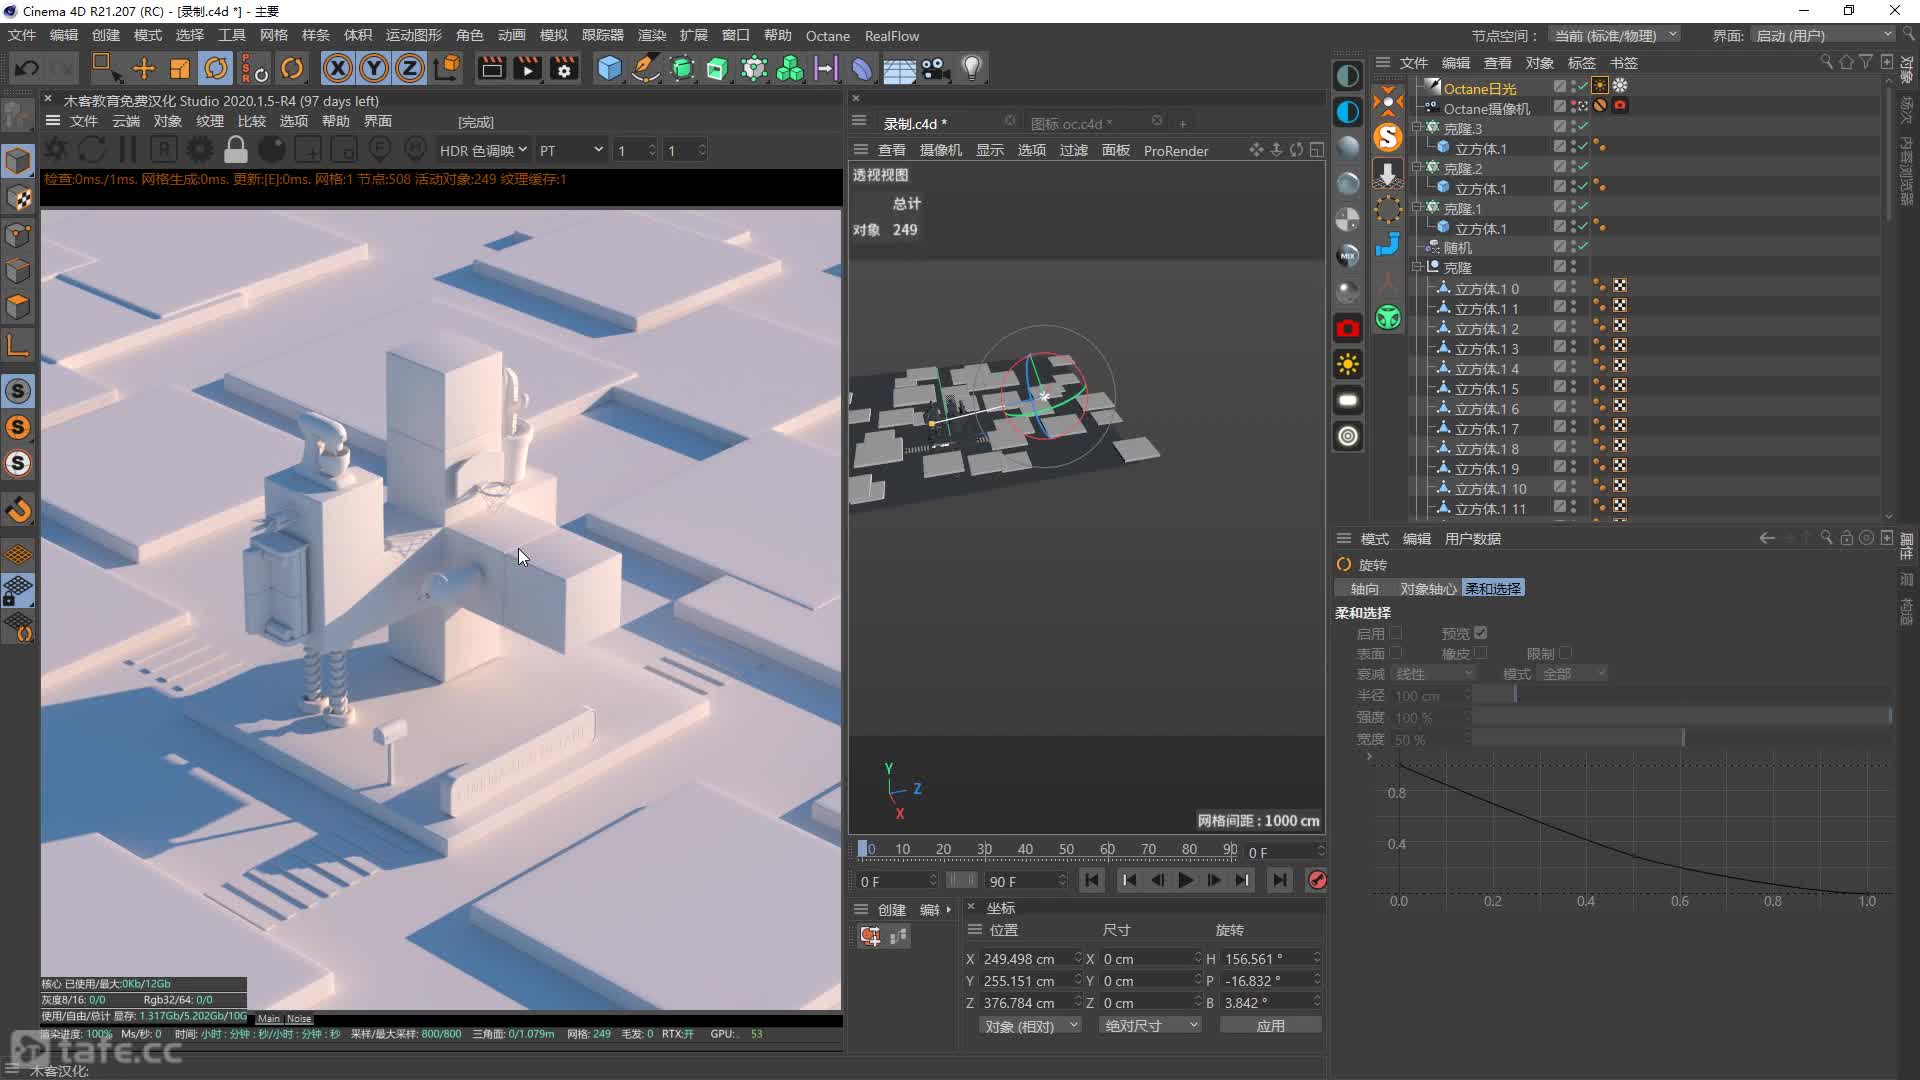Collapse the 克隆.2 tree node
The image size is (1920, 1080).
tap(1417, 167)
